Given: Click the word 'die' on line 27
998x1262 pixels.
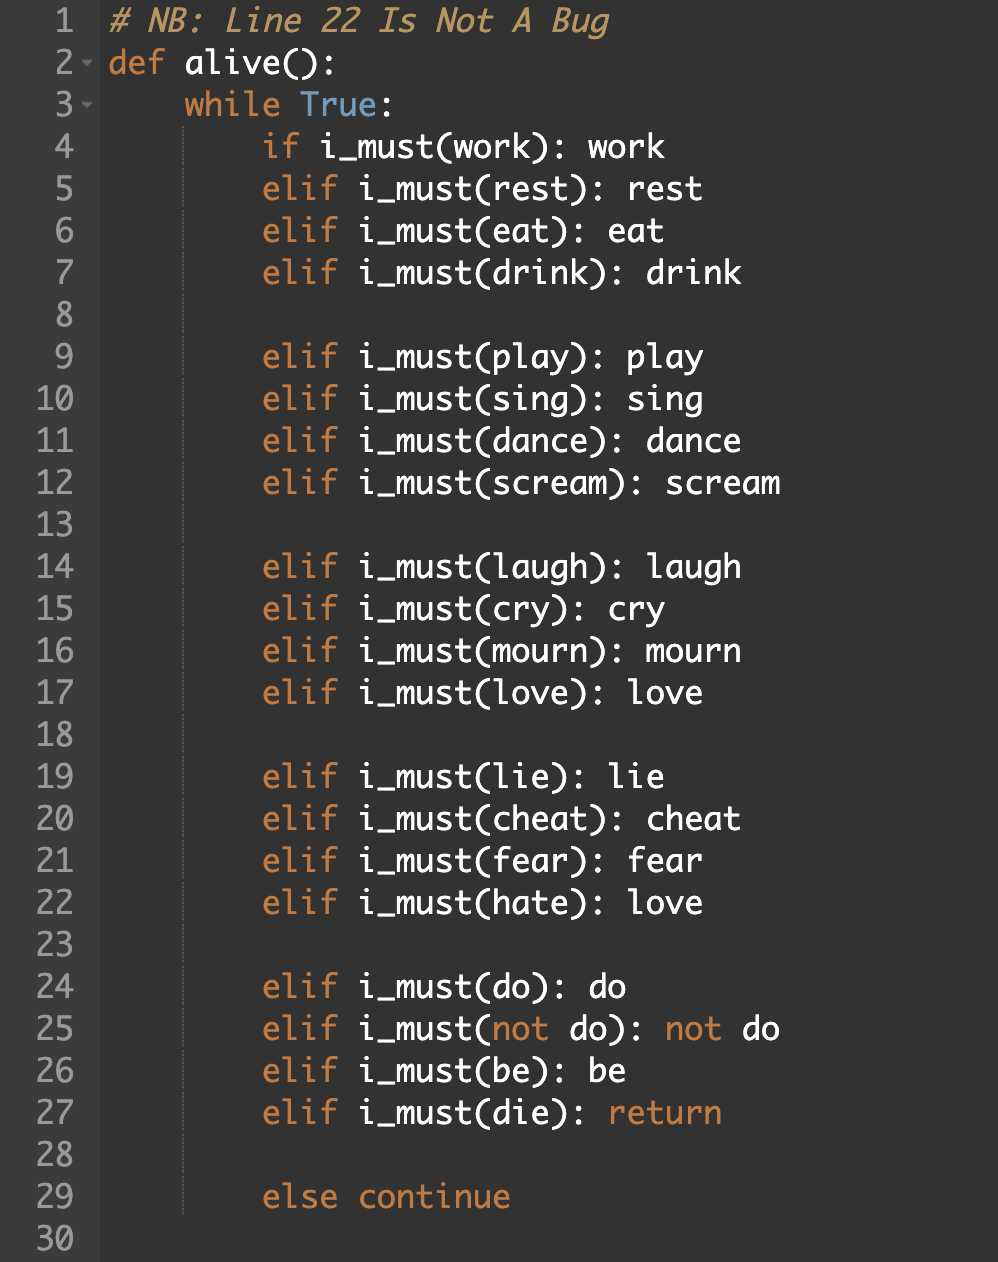Looking at the screenshot, I should pyautogui.click(x=520, y=1113).
